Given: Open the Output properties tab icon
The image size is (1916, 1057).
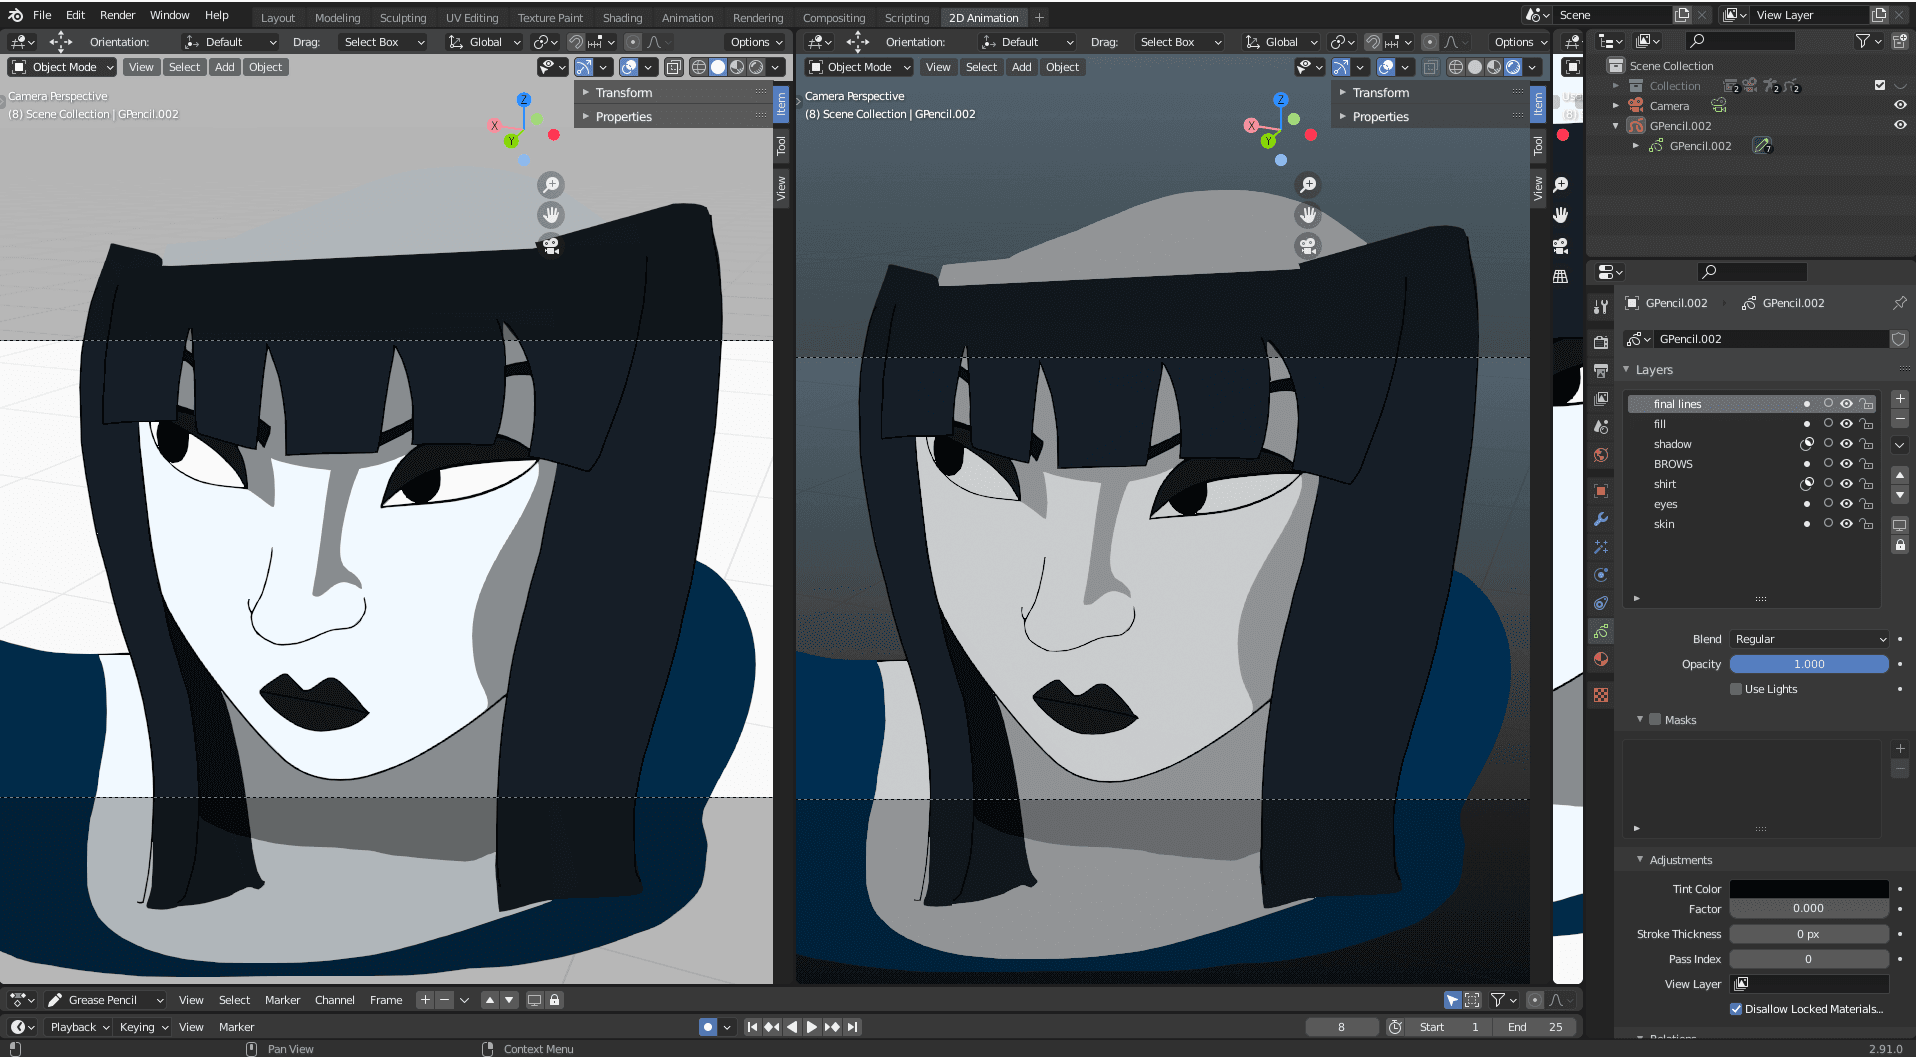Looking at the screenshot, I should point(1601,370).
